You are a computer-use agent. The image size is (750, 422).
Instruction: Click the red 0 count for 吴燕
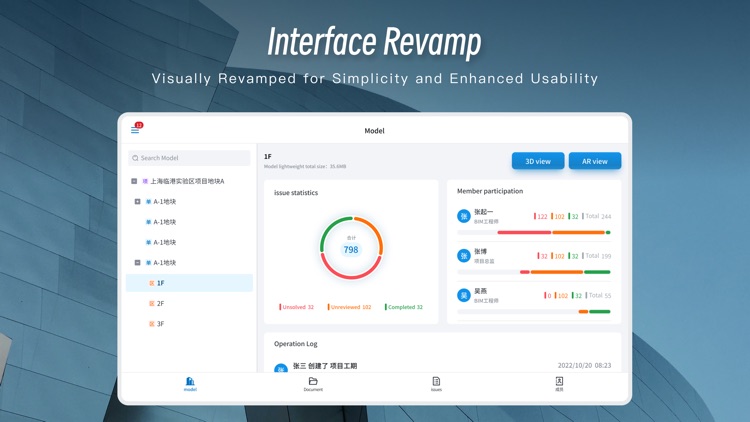click(x=548, y=295)
